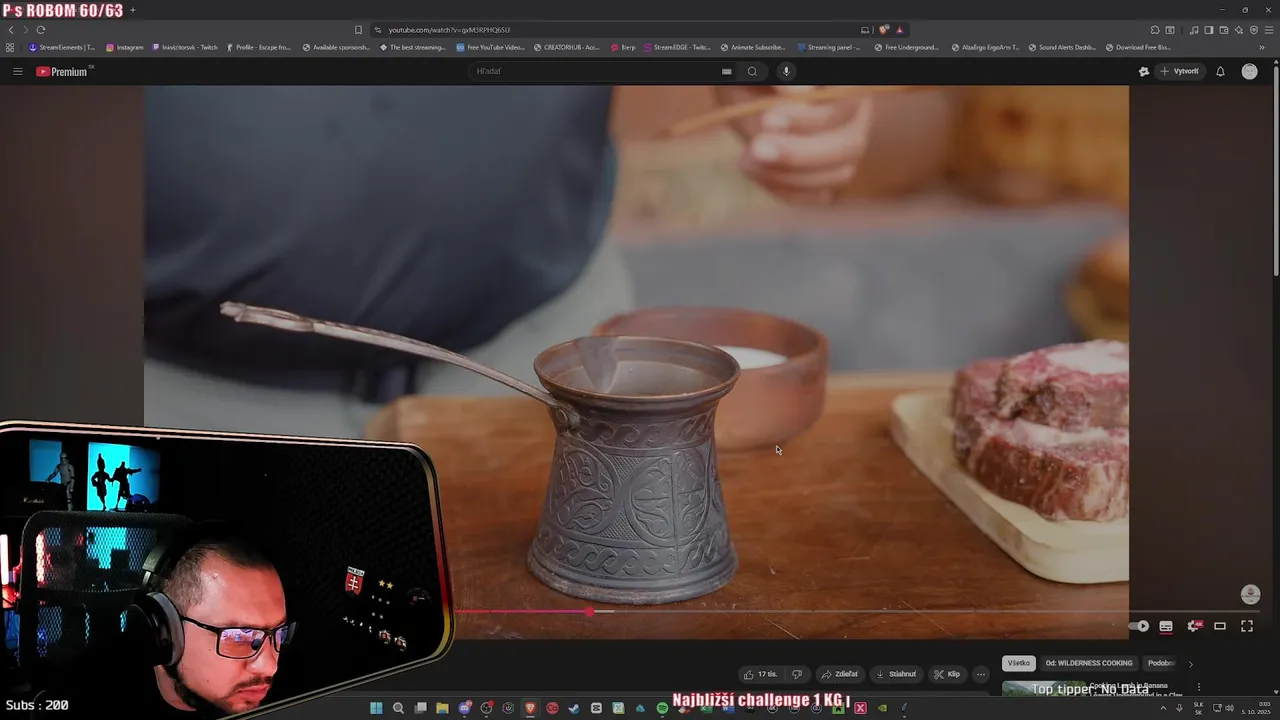
Task: Go back in browser history
Action: [11, 30]
